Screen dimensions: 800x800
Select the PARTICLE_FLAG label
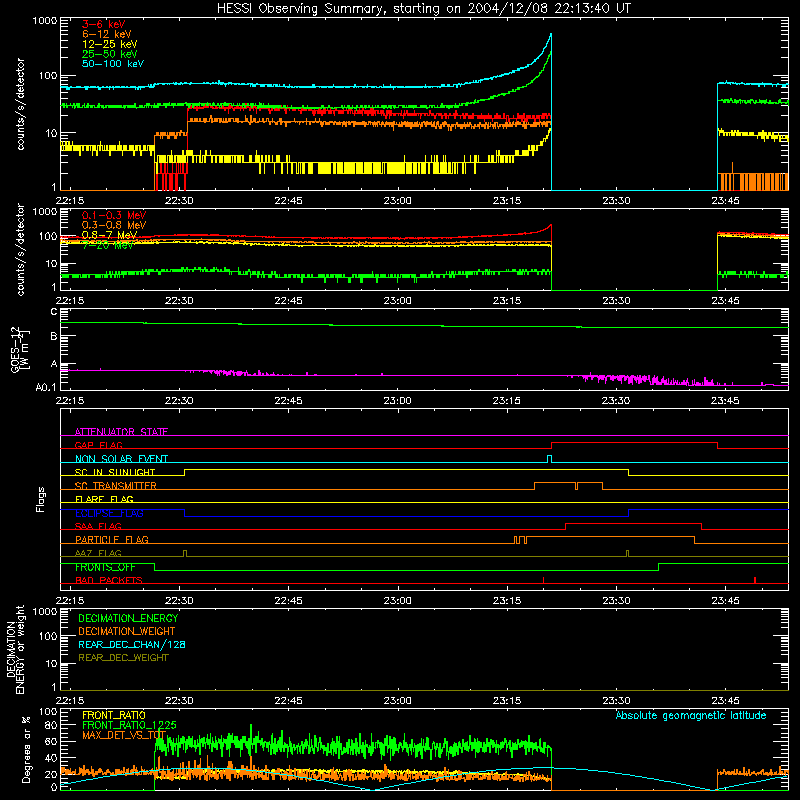112,539
